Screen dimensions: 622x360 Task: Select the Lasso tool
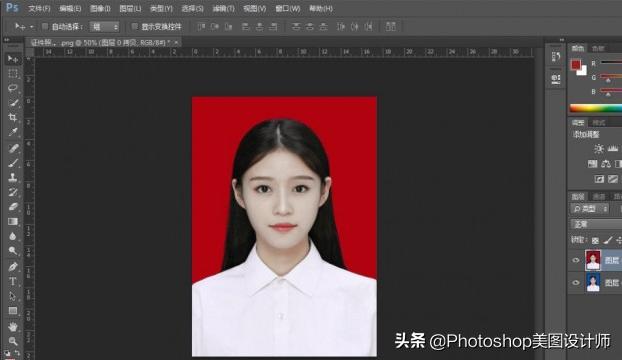(x=13, y=88)
